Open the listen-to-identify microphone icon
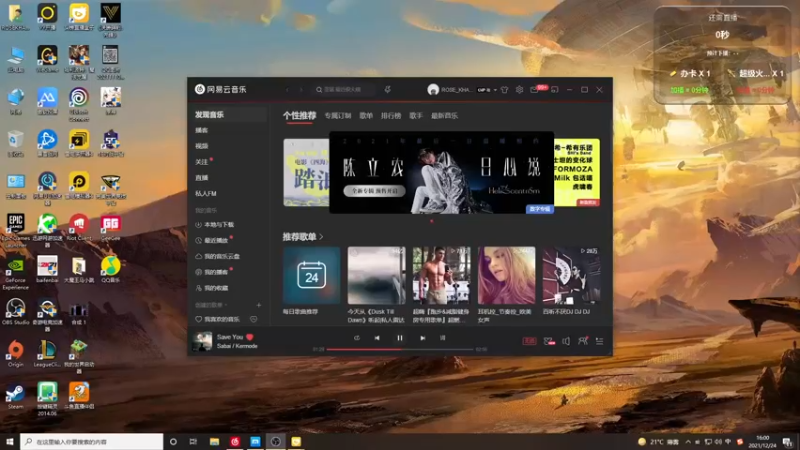The height and width of the screenshot is (450, 800). 387,89
